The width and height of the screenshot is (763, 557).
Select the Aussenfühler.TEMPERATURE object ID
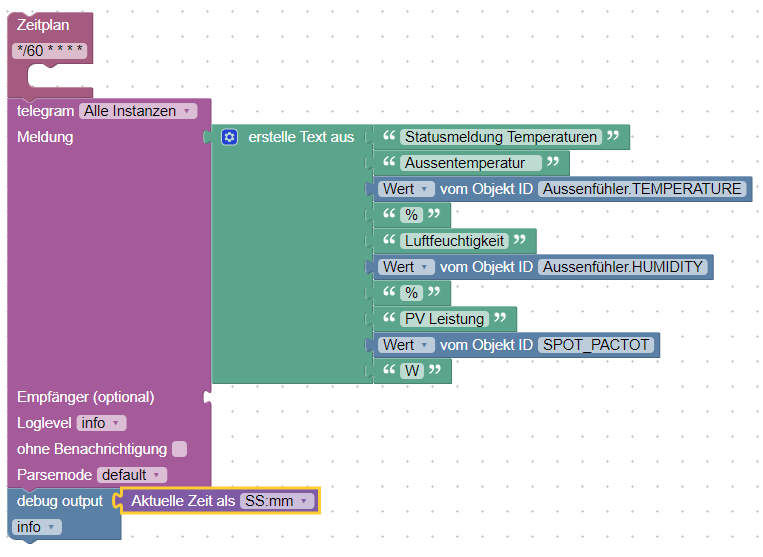(642, 189)
